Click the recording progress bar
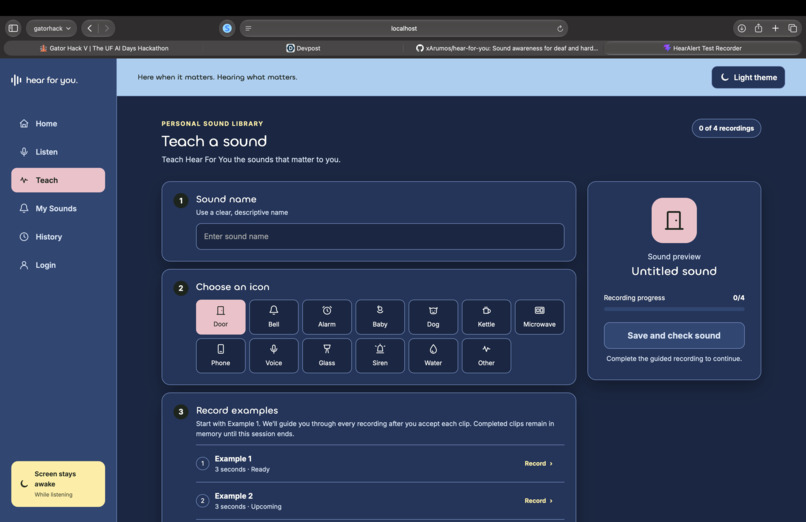The width and height of the screenshot is (806, 522). (674, 309)
